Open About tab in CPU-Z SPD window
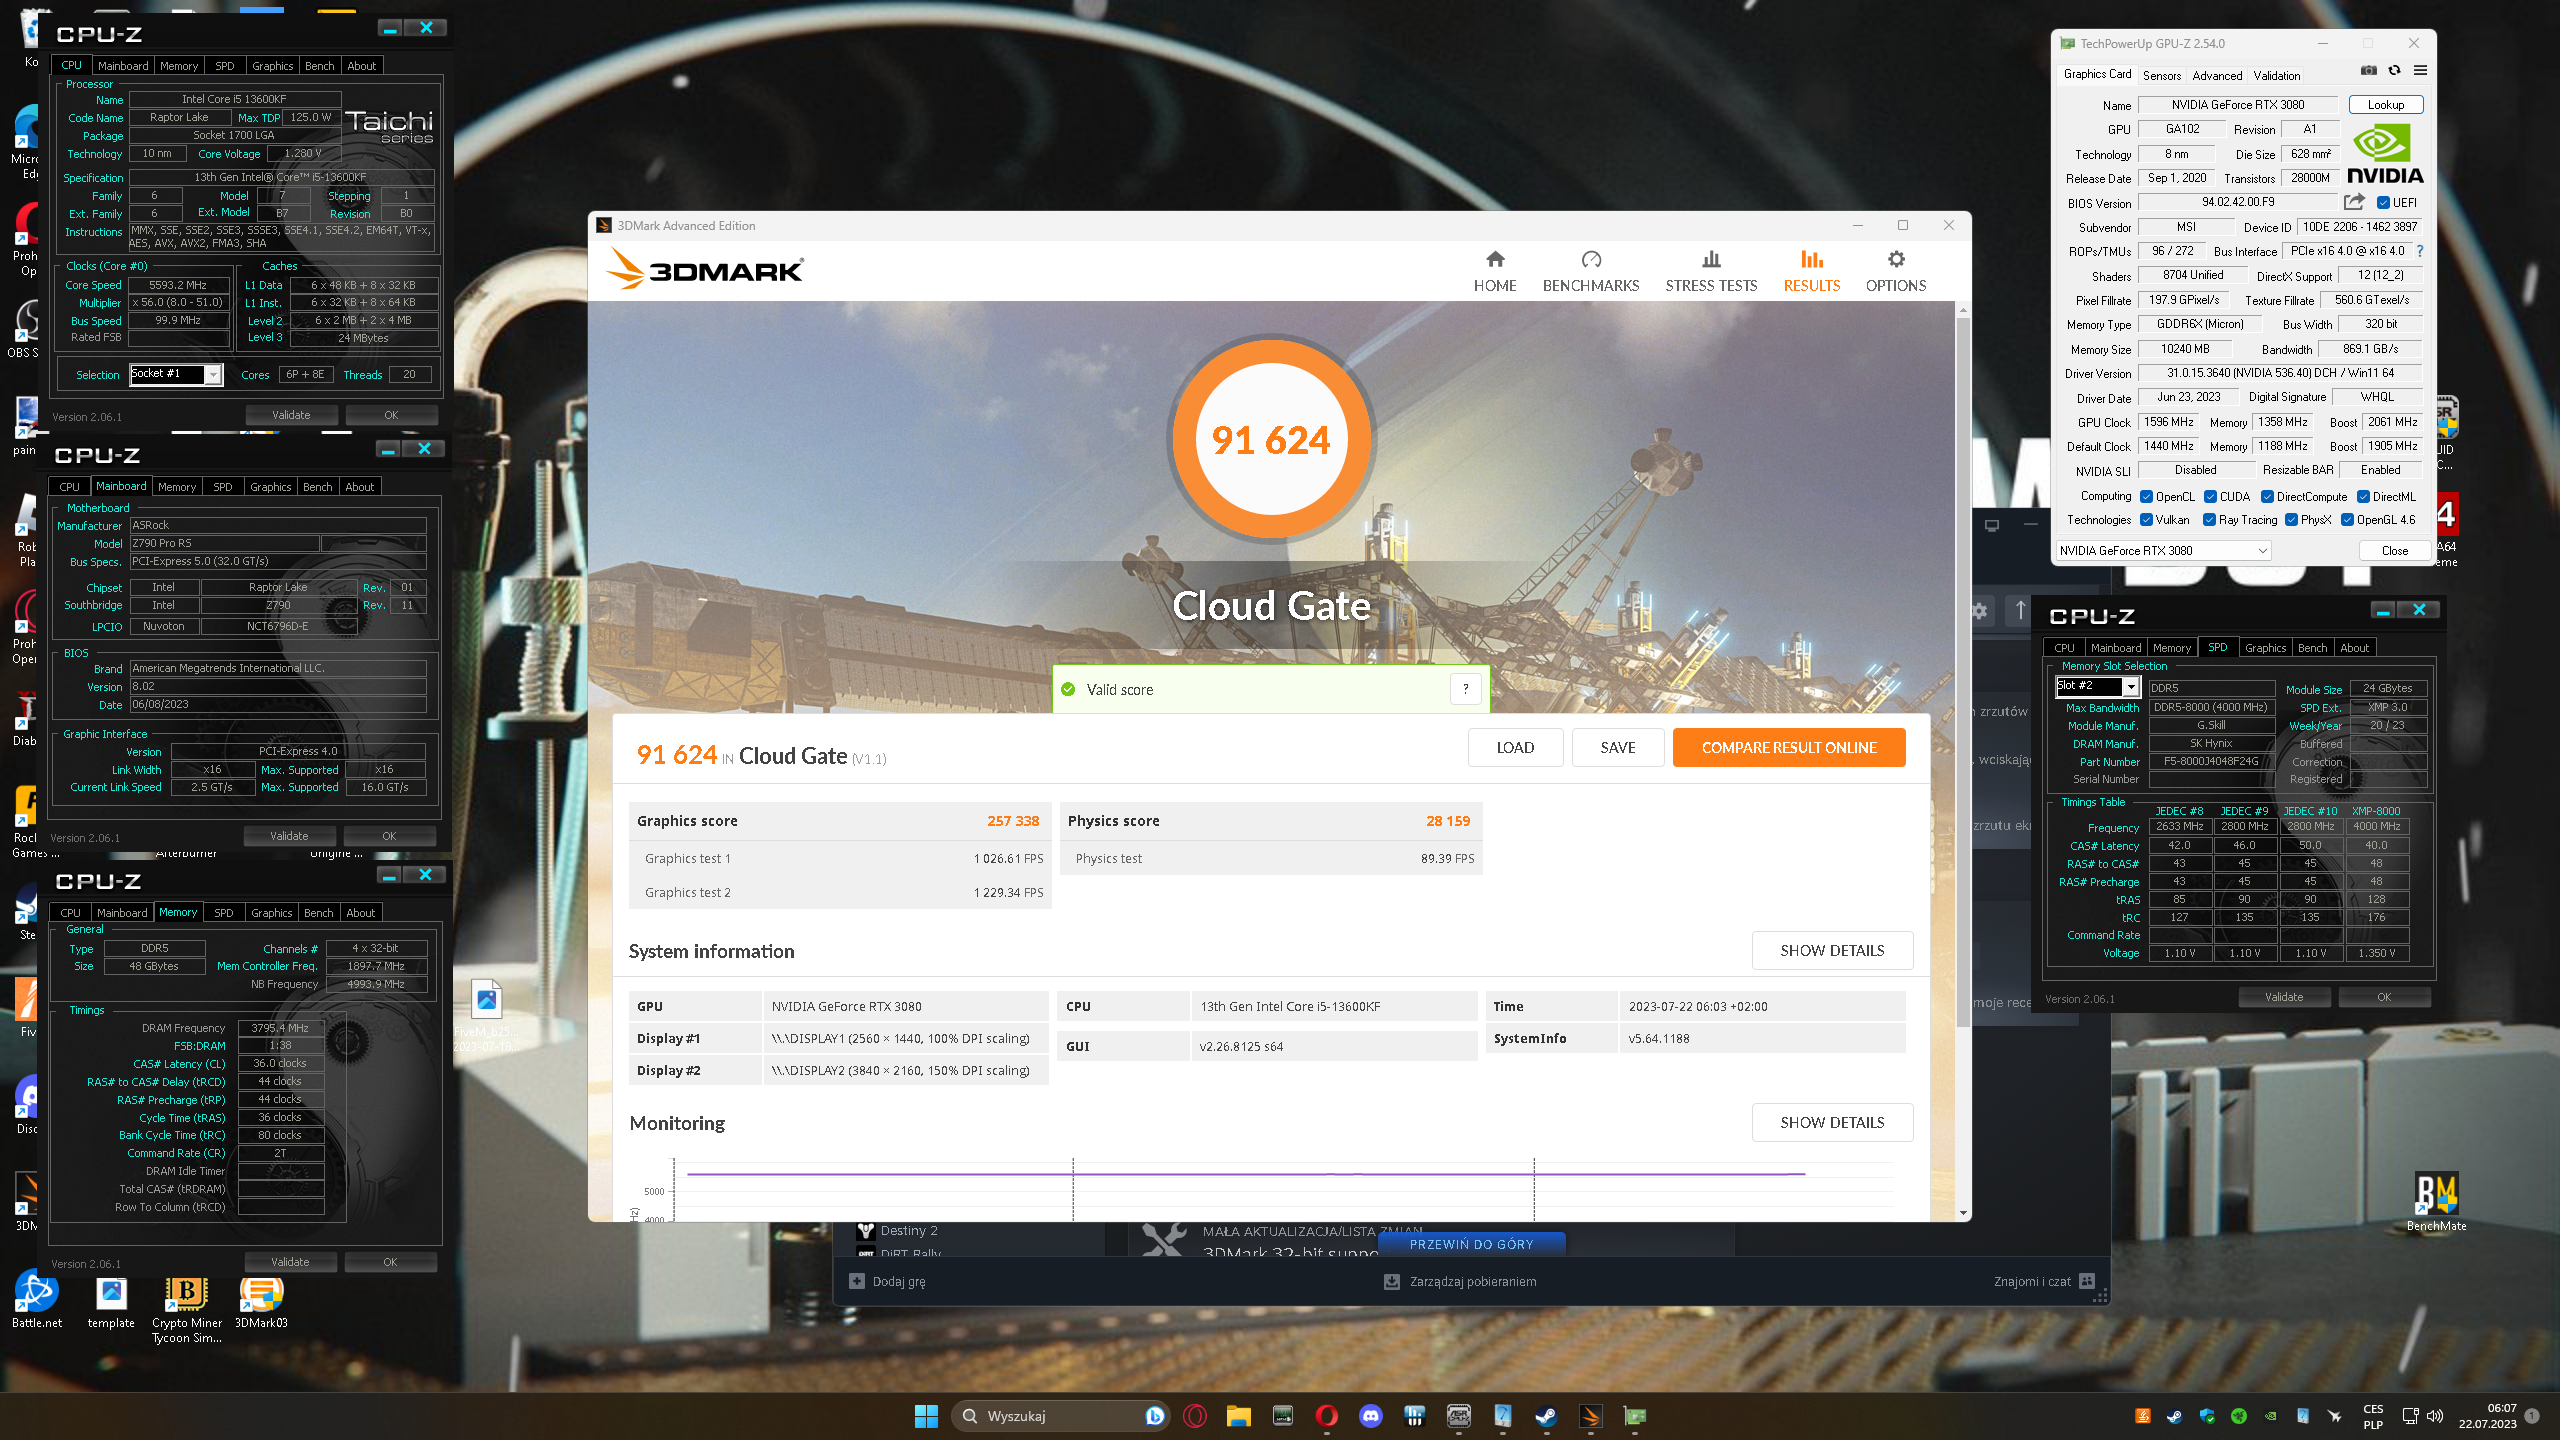 [x=2354, y=648]
